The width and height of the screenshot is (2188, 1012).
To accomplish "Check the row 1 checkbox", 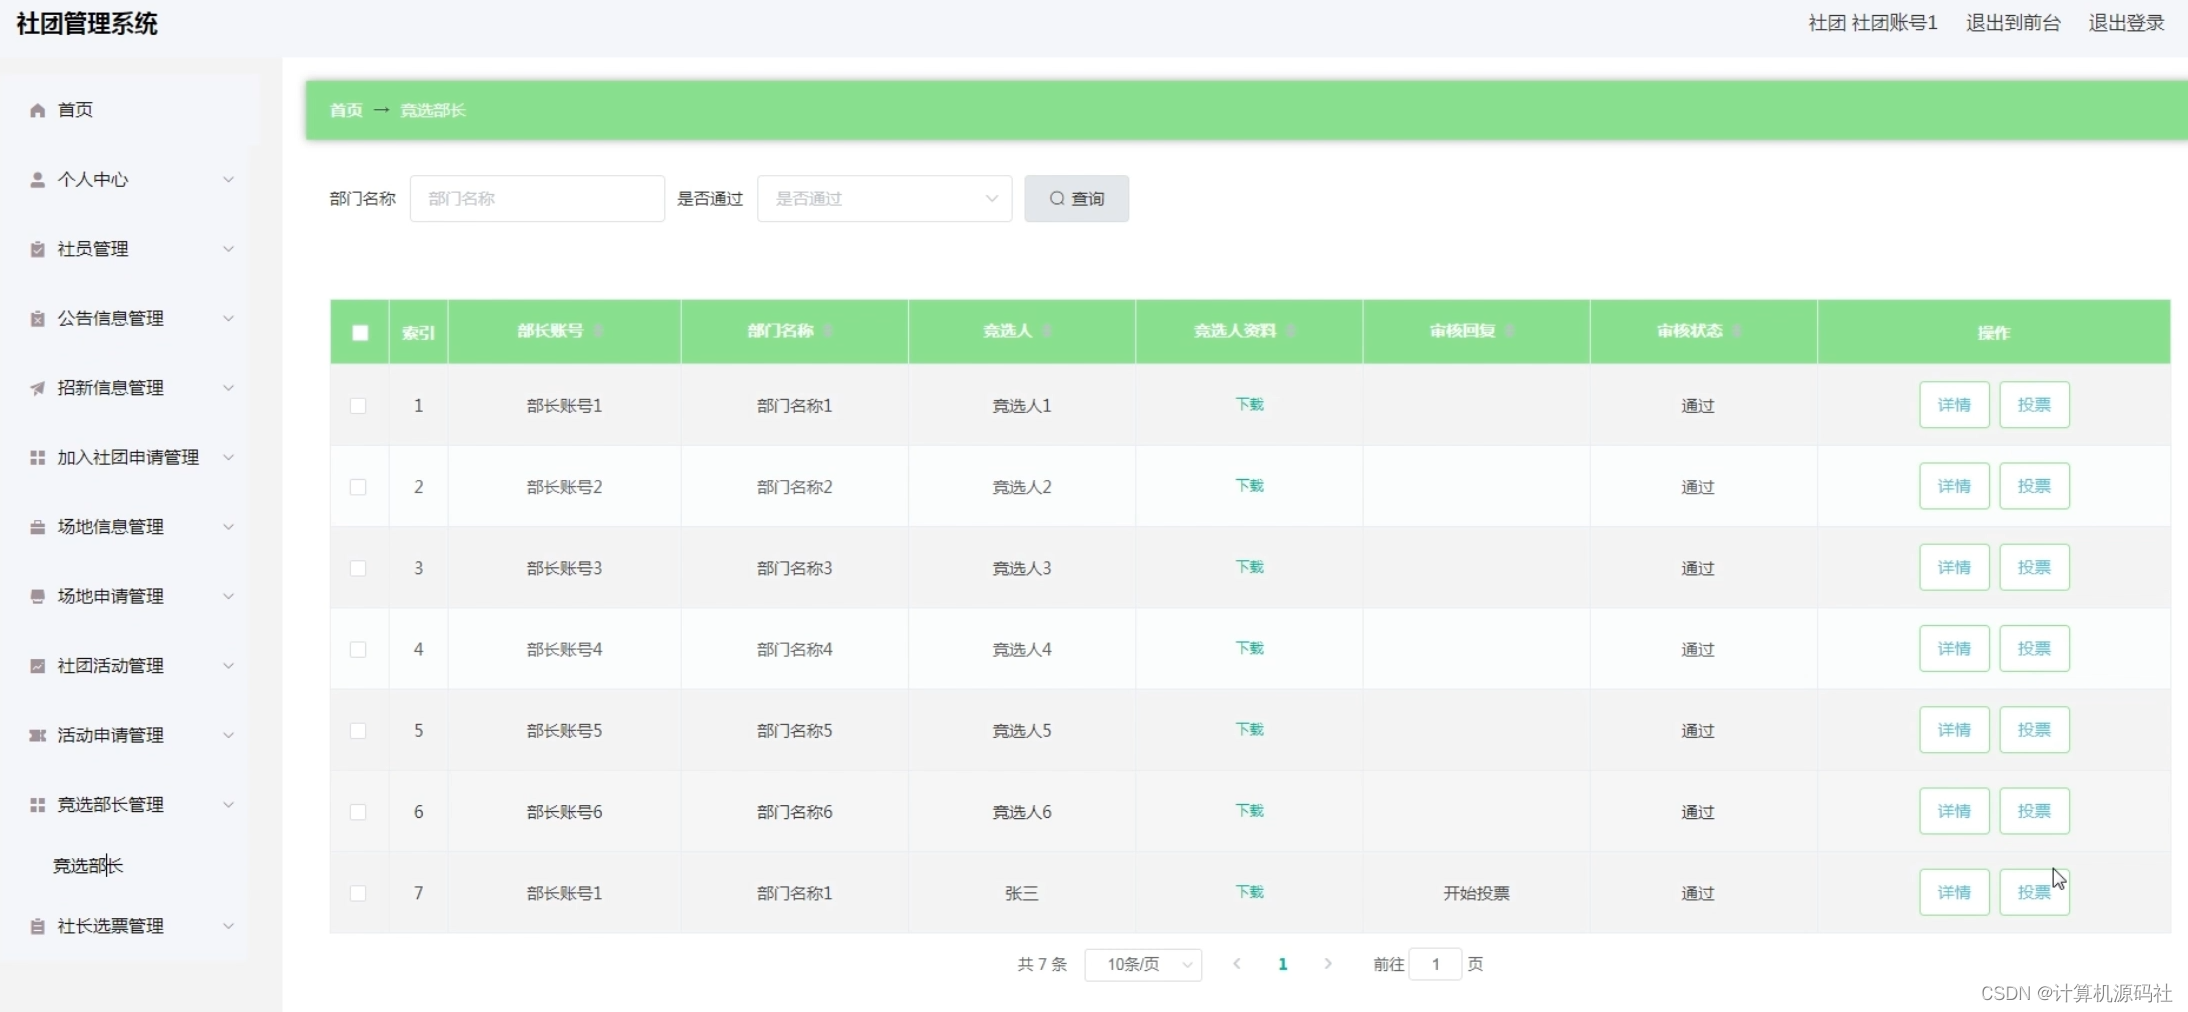I will tap(358, 406).
